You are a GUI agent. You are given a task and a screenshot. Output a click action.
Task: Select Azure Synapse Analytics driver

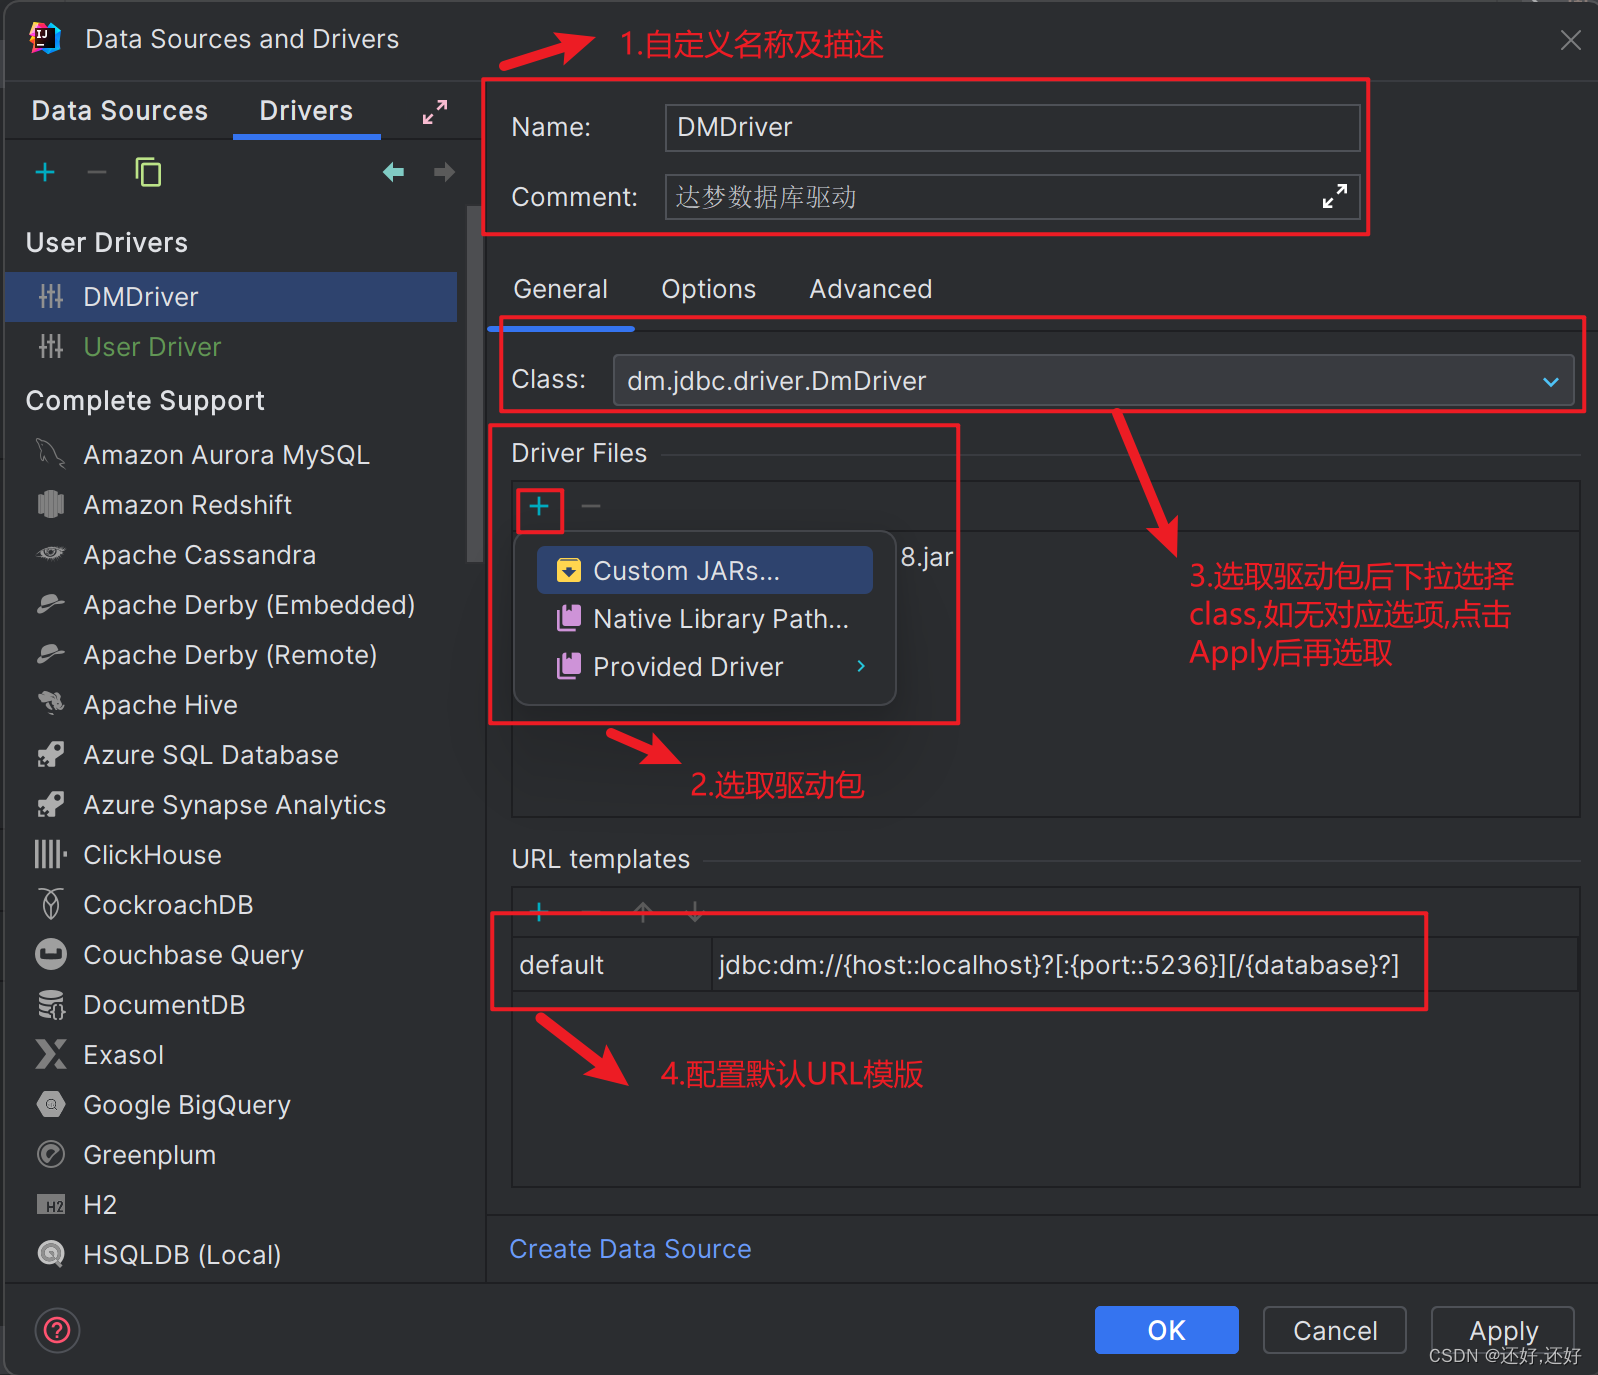click(x=232, y=805)
